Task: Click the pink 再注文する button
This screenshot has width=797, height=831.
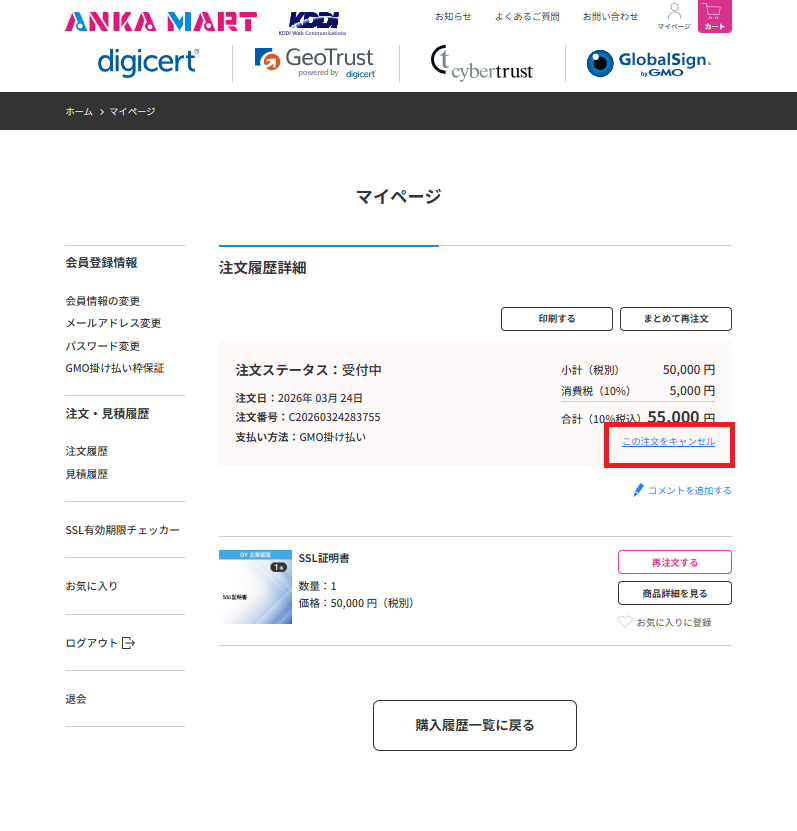Action: [674, 562]
